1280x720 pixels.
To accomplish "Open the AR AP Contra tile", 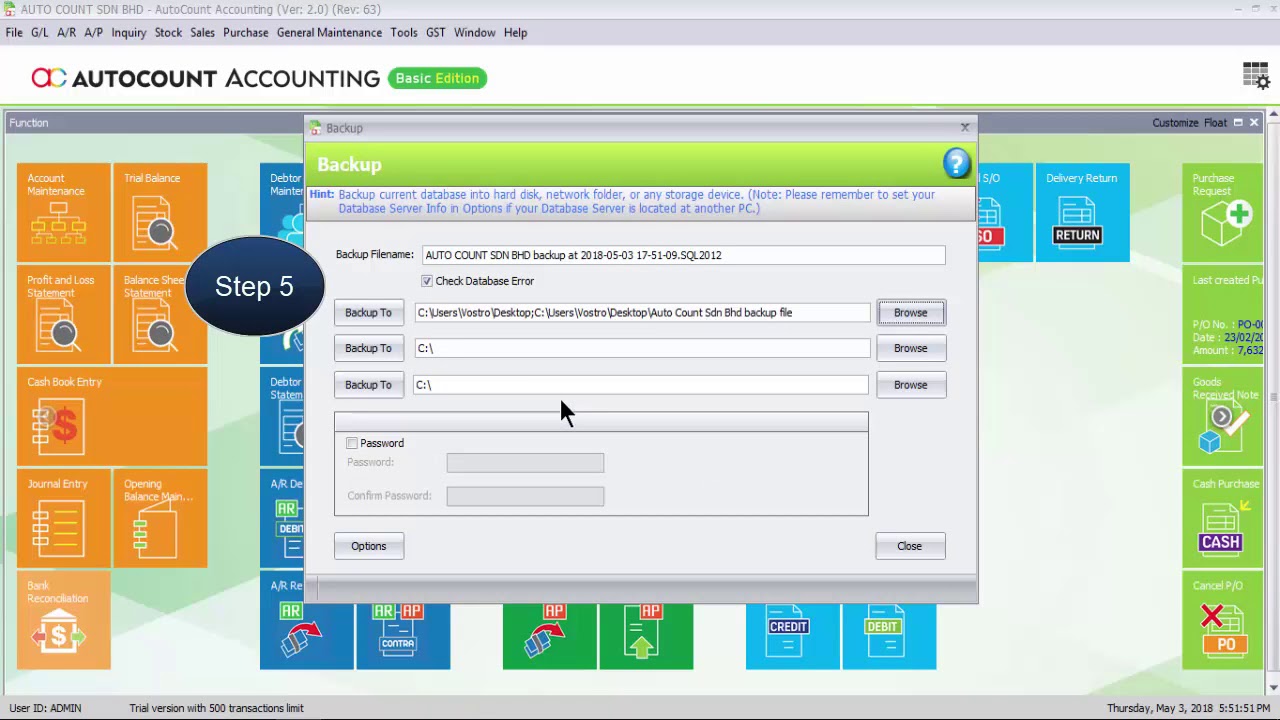I will (403, 636).
